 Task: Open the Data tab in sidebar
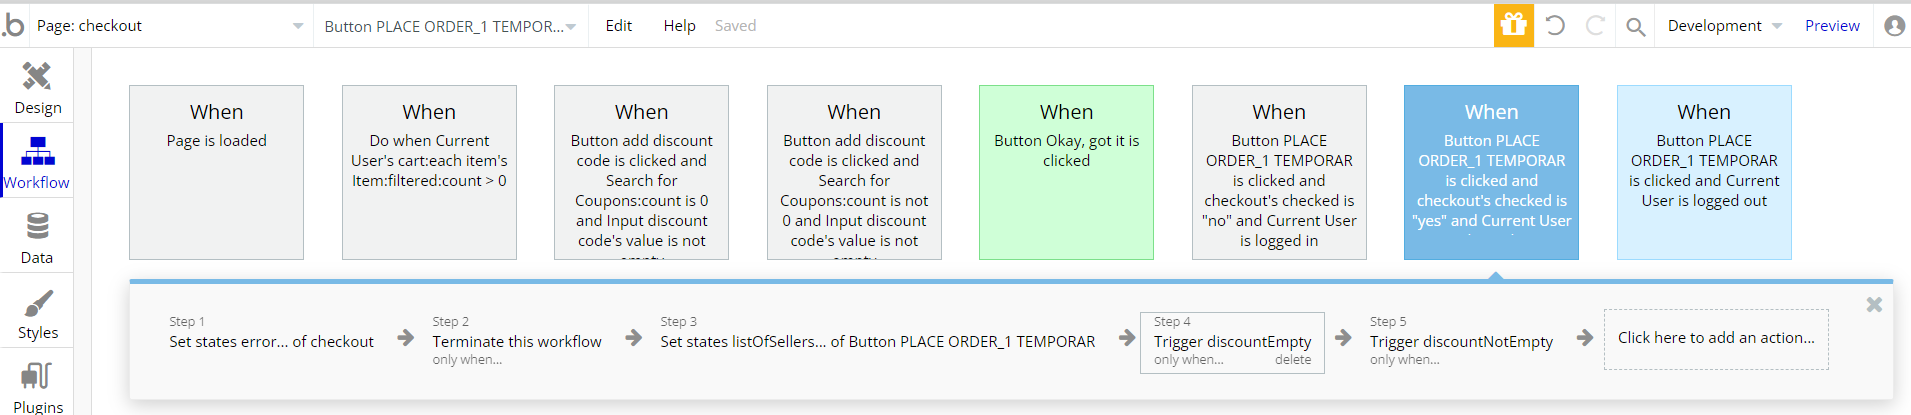click(37, 238)
